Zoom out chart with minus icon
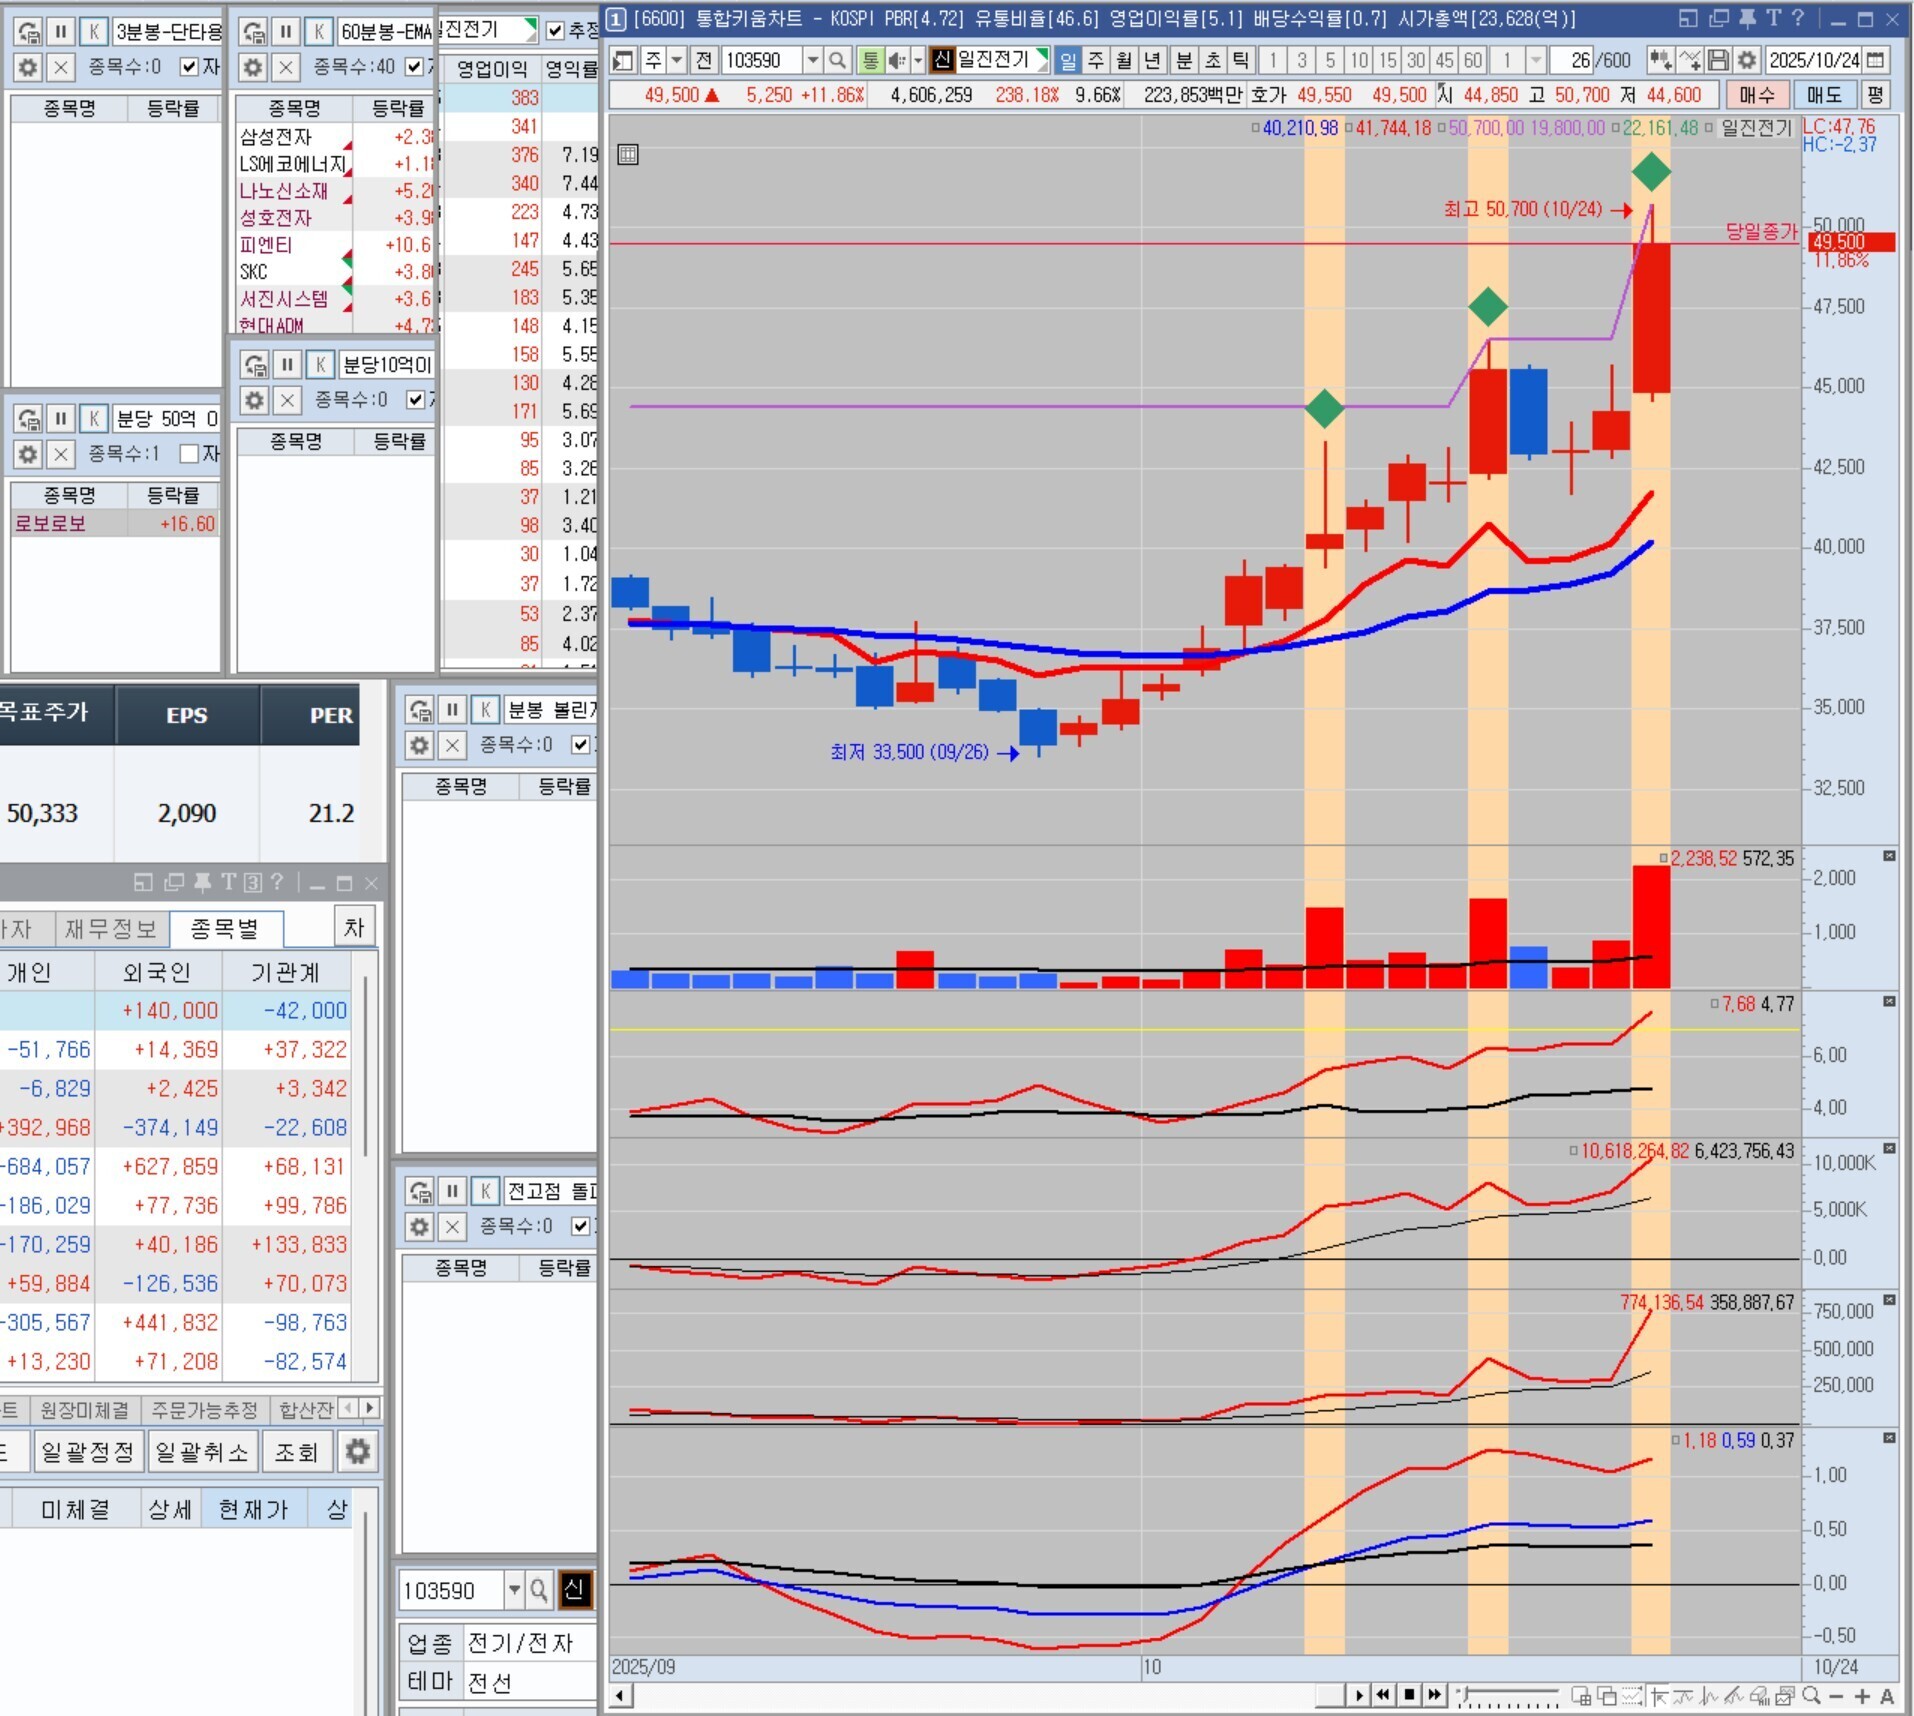The image size is (1914, 1716). [1836, 1696]
